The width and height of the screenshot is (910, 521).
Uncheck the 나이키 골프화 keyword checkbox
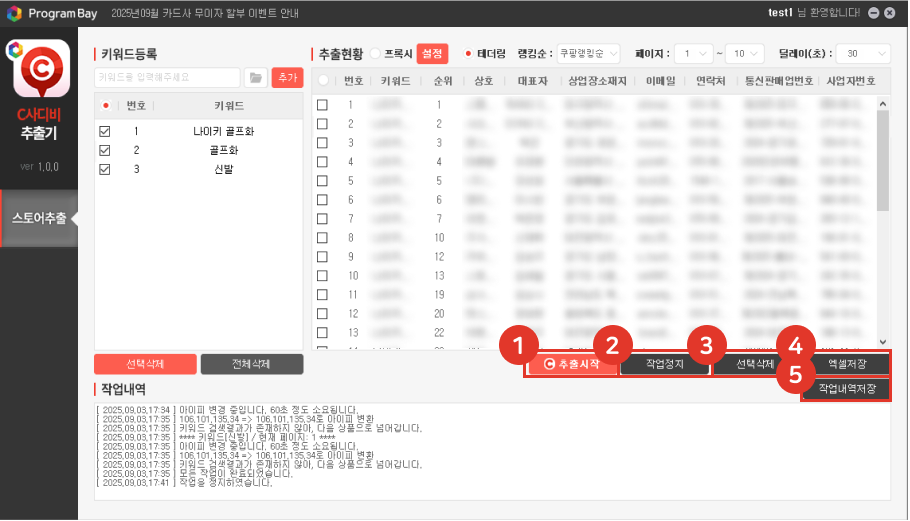(106, 131)
